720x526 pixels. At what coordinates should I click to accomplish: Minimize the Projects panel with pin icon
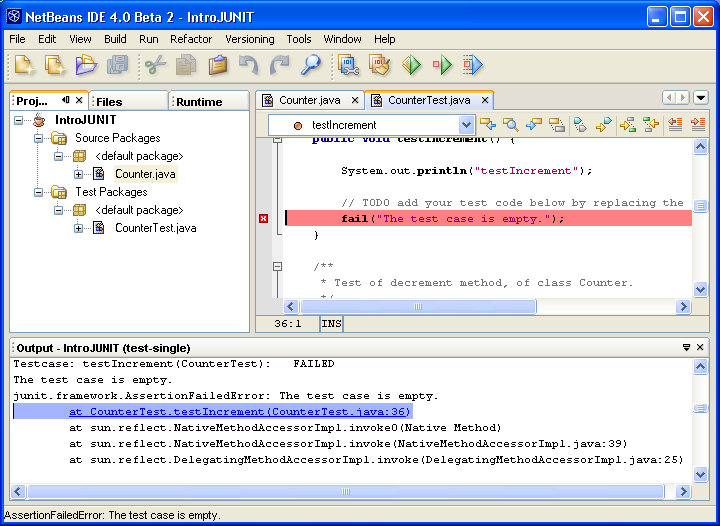[x=66, y=100]
